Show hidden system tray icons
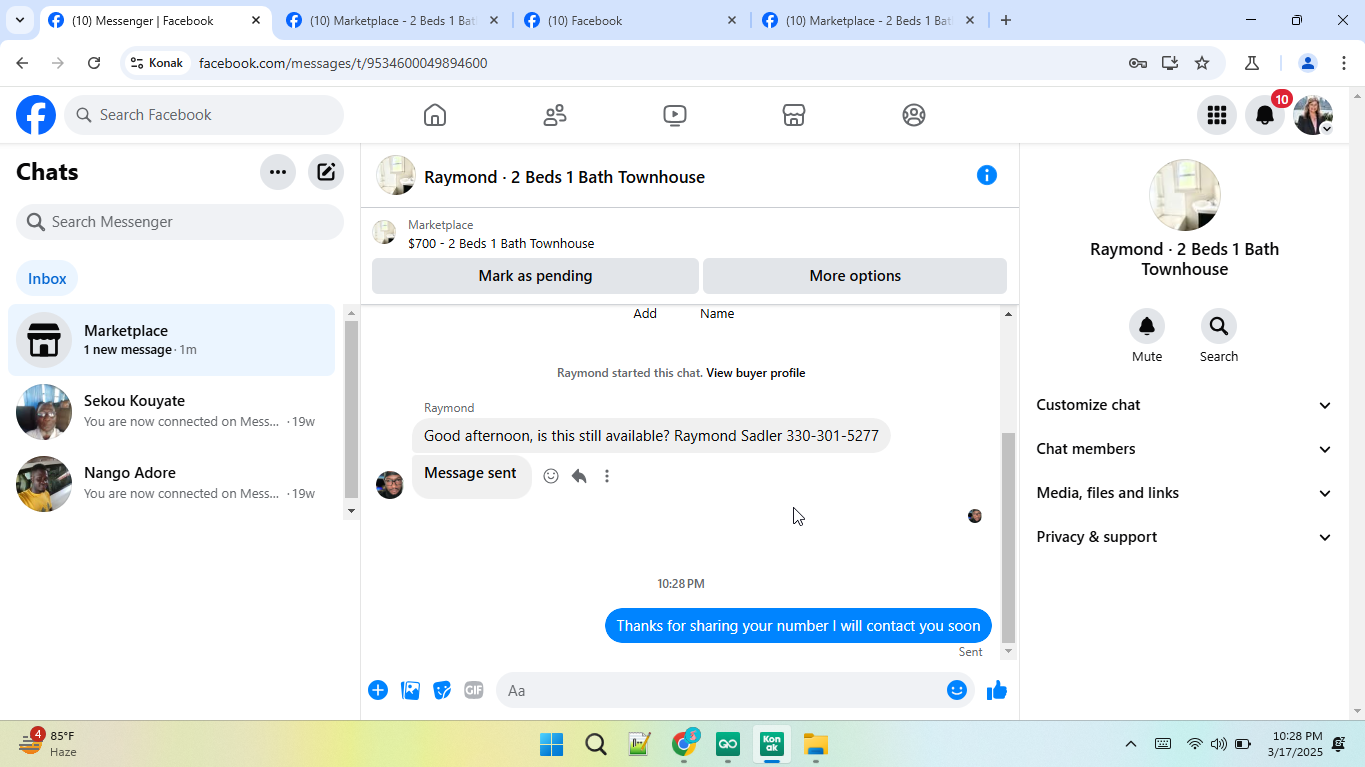This screenshot has width=1365, height=767. pos(1131,744)
